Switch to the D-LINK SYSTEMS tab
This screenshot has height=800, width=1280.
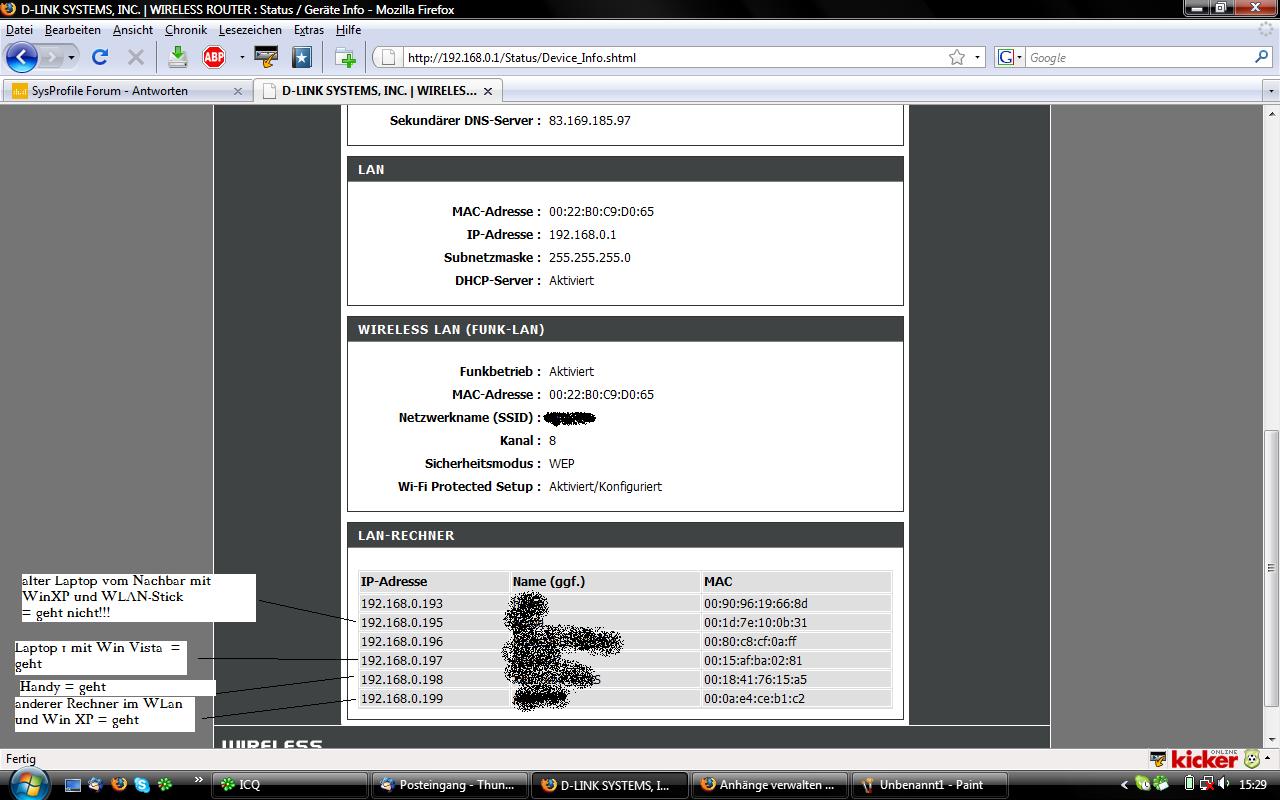click(377, 91)
